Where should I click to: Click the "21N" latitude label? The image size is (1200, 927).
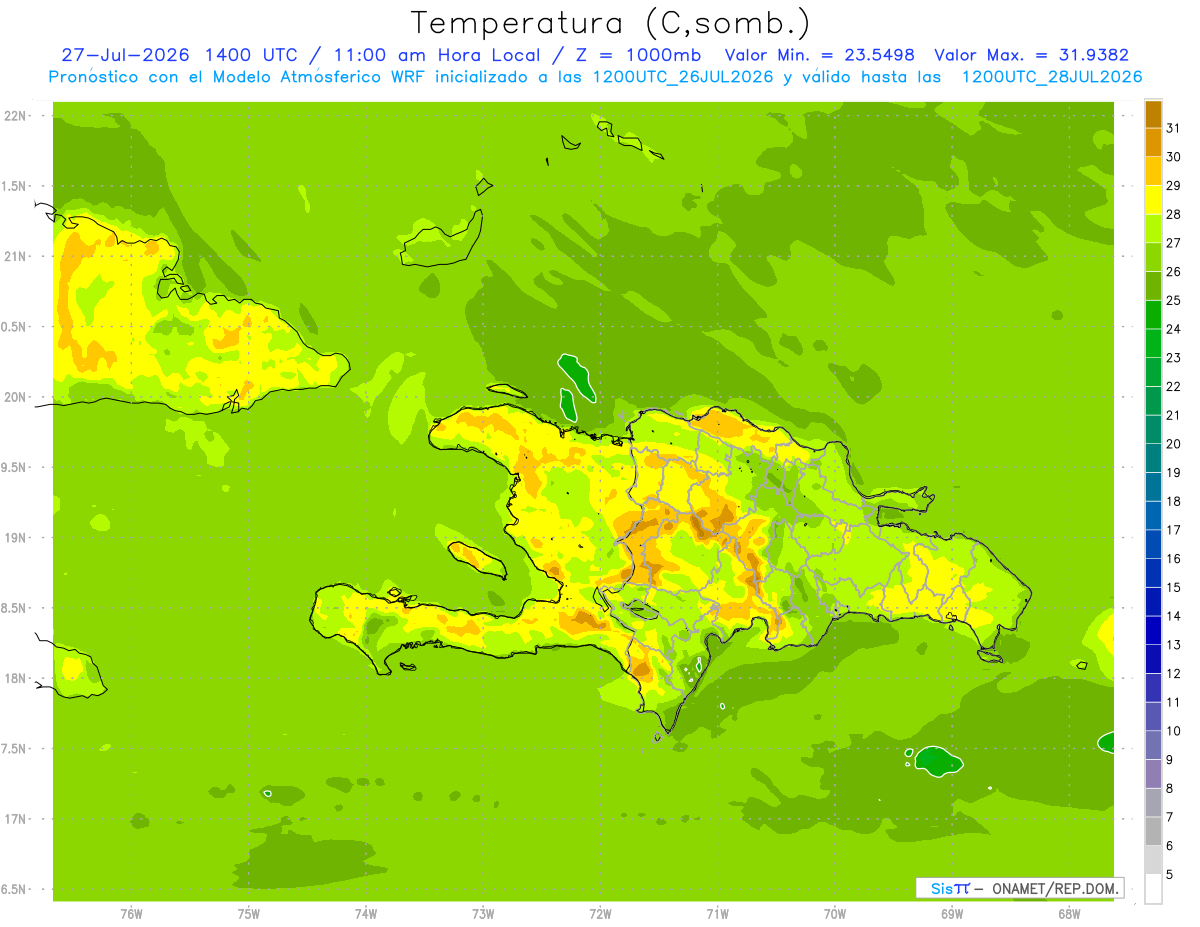click(16, 256)
